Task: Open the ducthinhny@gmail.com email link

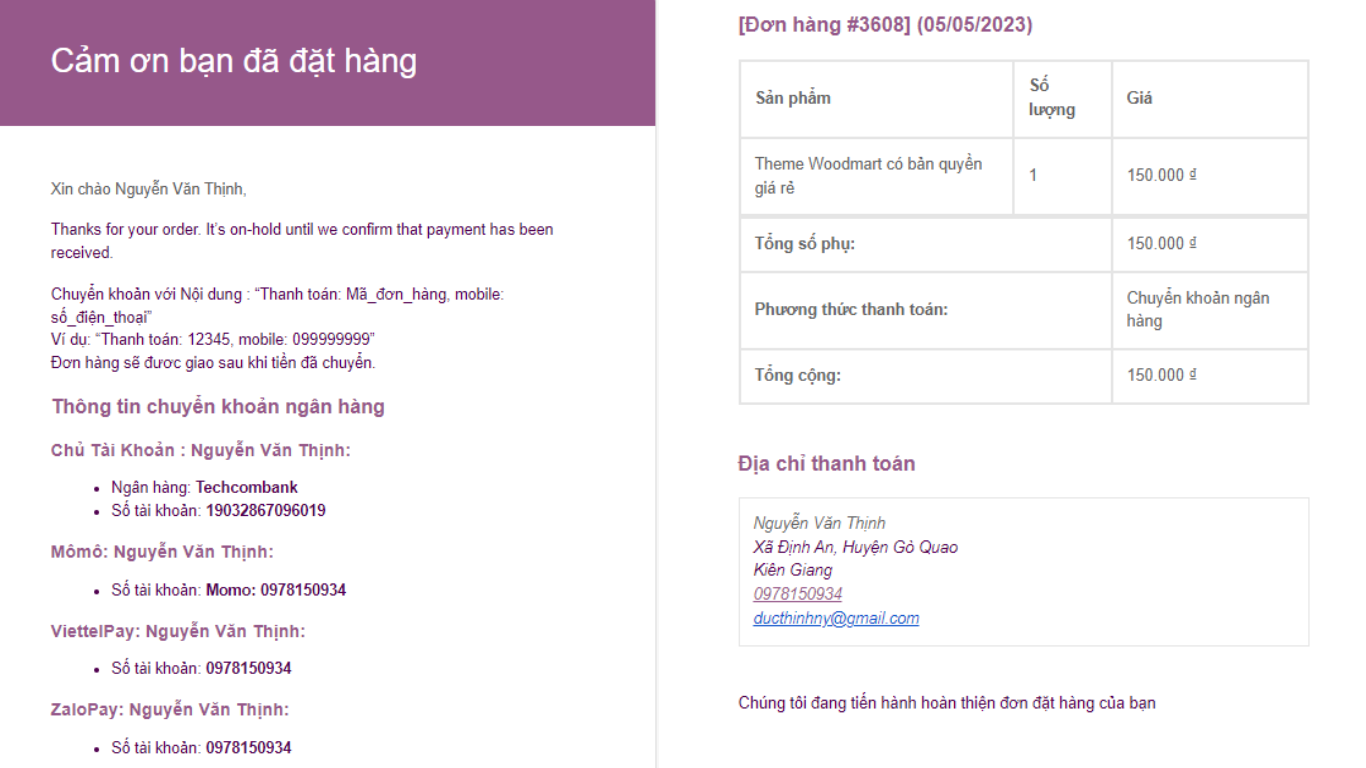Action: point(836,618)
